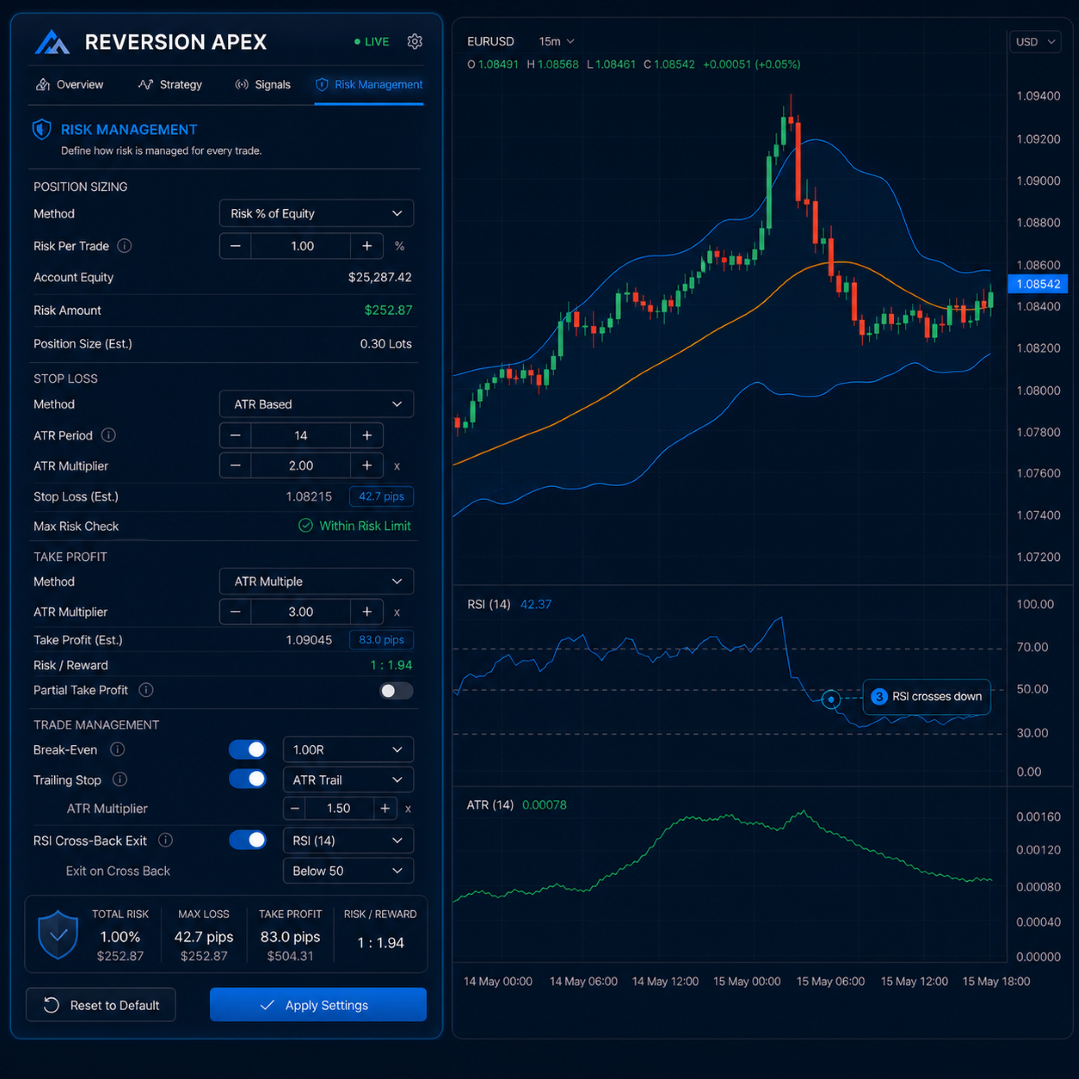This screenshot has height=1079, width=1079.
Task: Click the current price tag 1.08542
Action: [1038, 284]
